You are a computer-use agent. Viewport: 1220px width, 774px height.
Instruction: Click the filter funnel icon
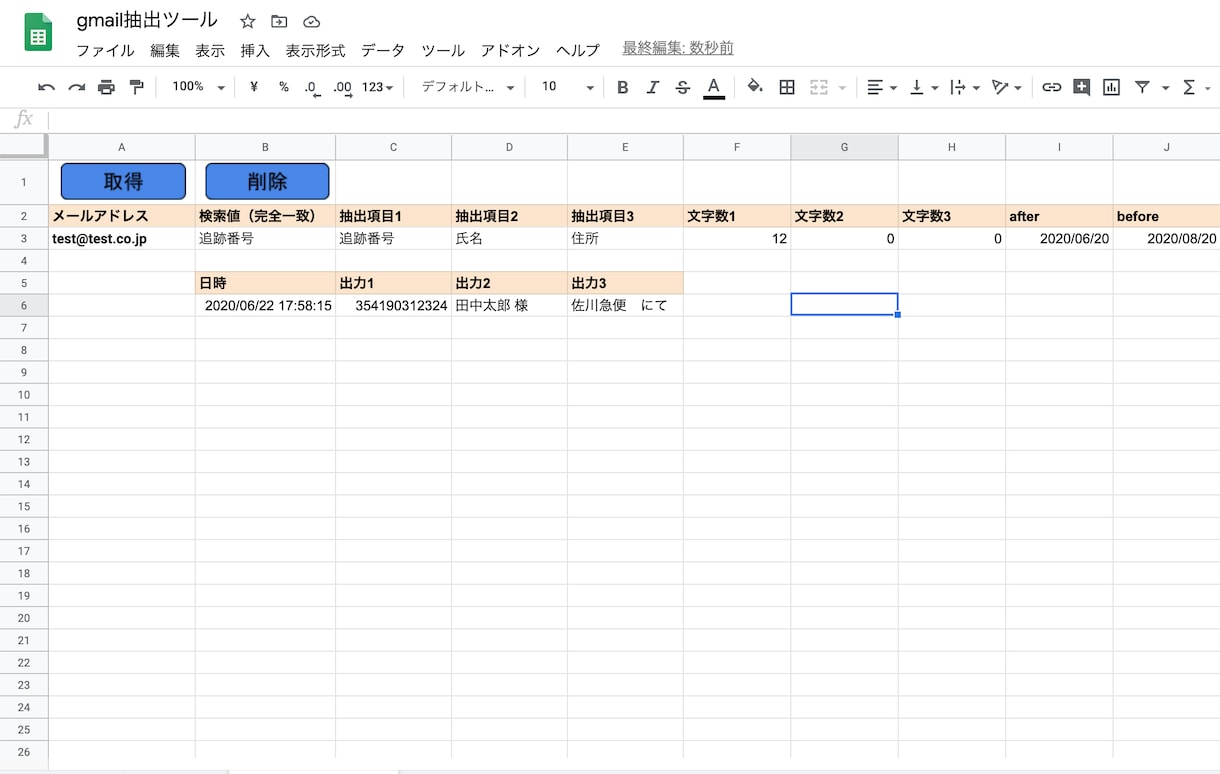(1142, 88)
